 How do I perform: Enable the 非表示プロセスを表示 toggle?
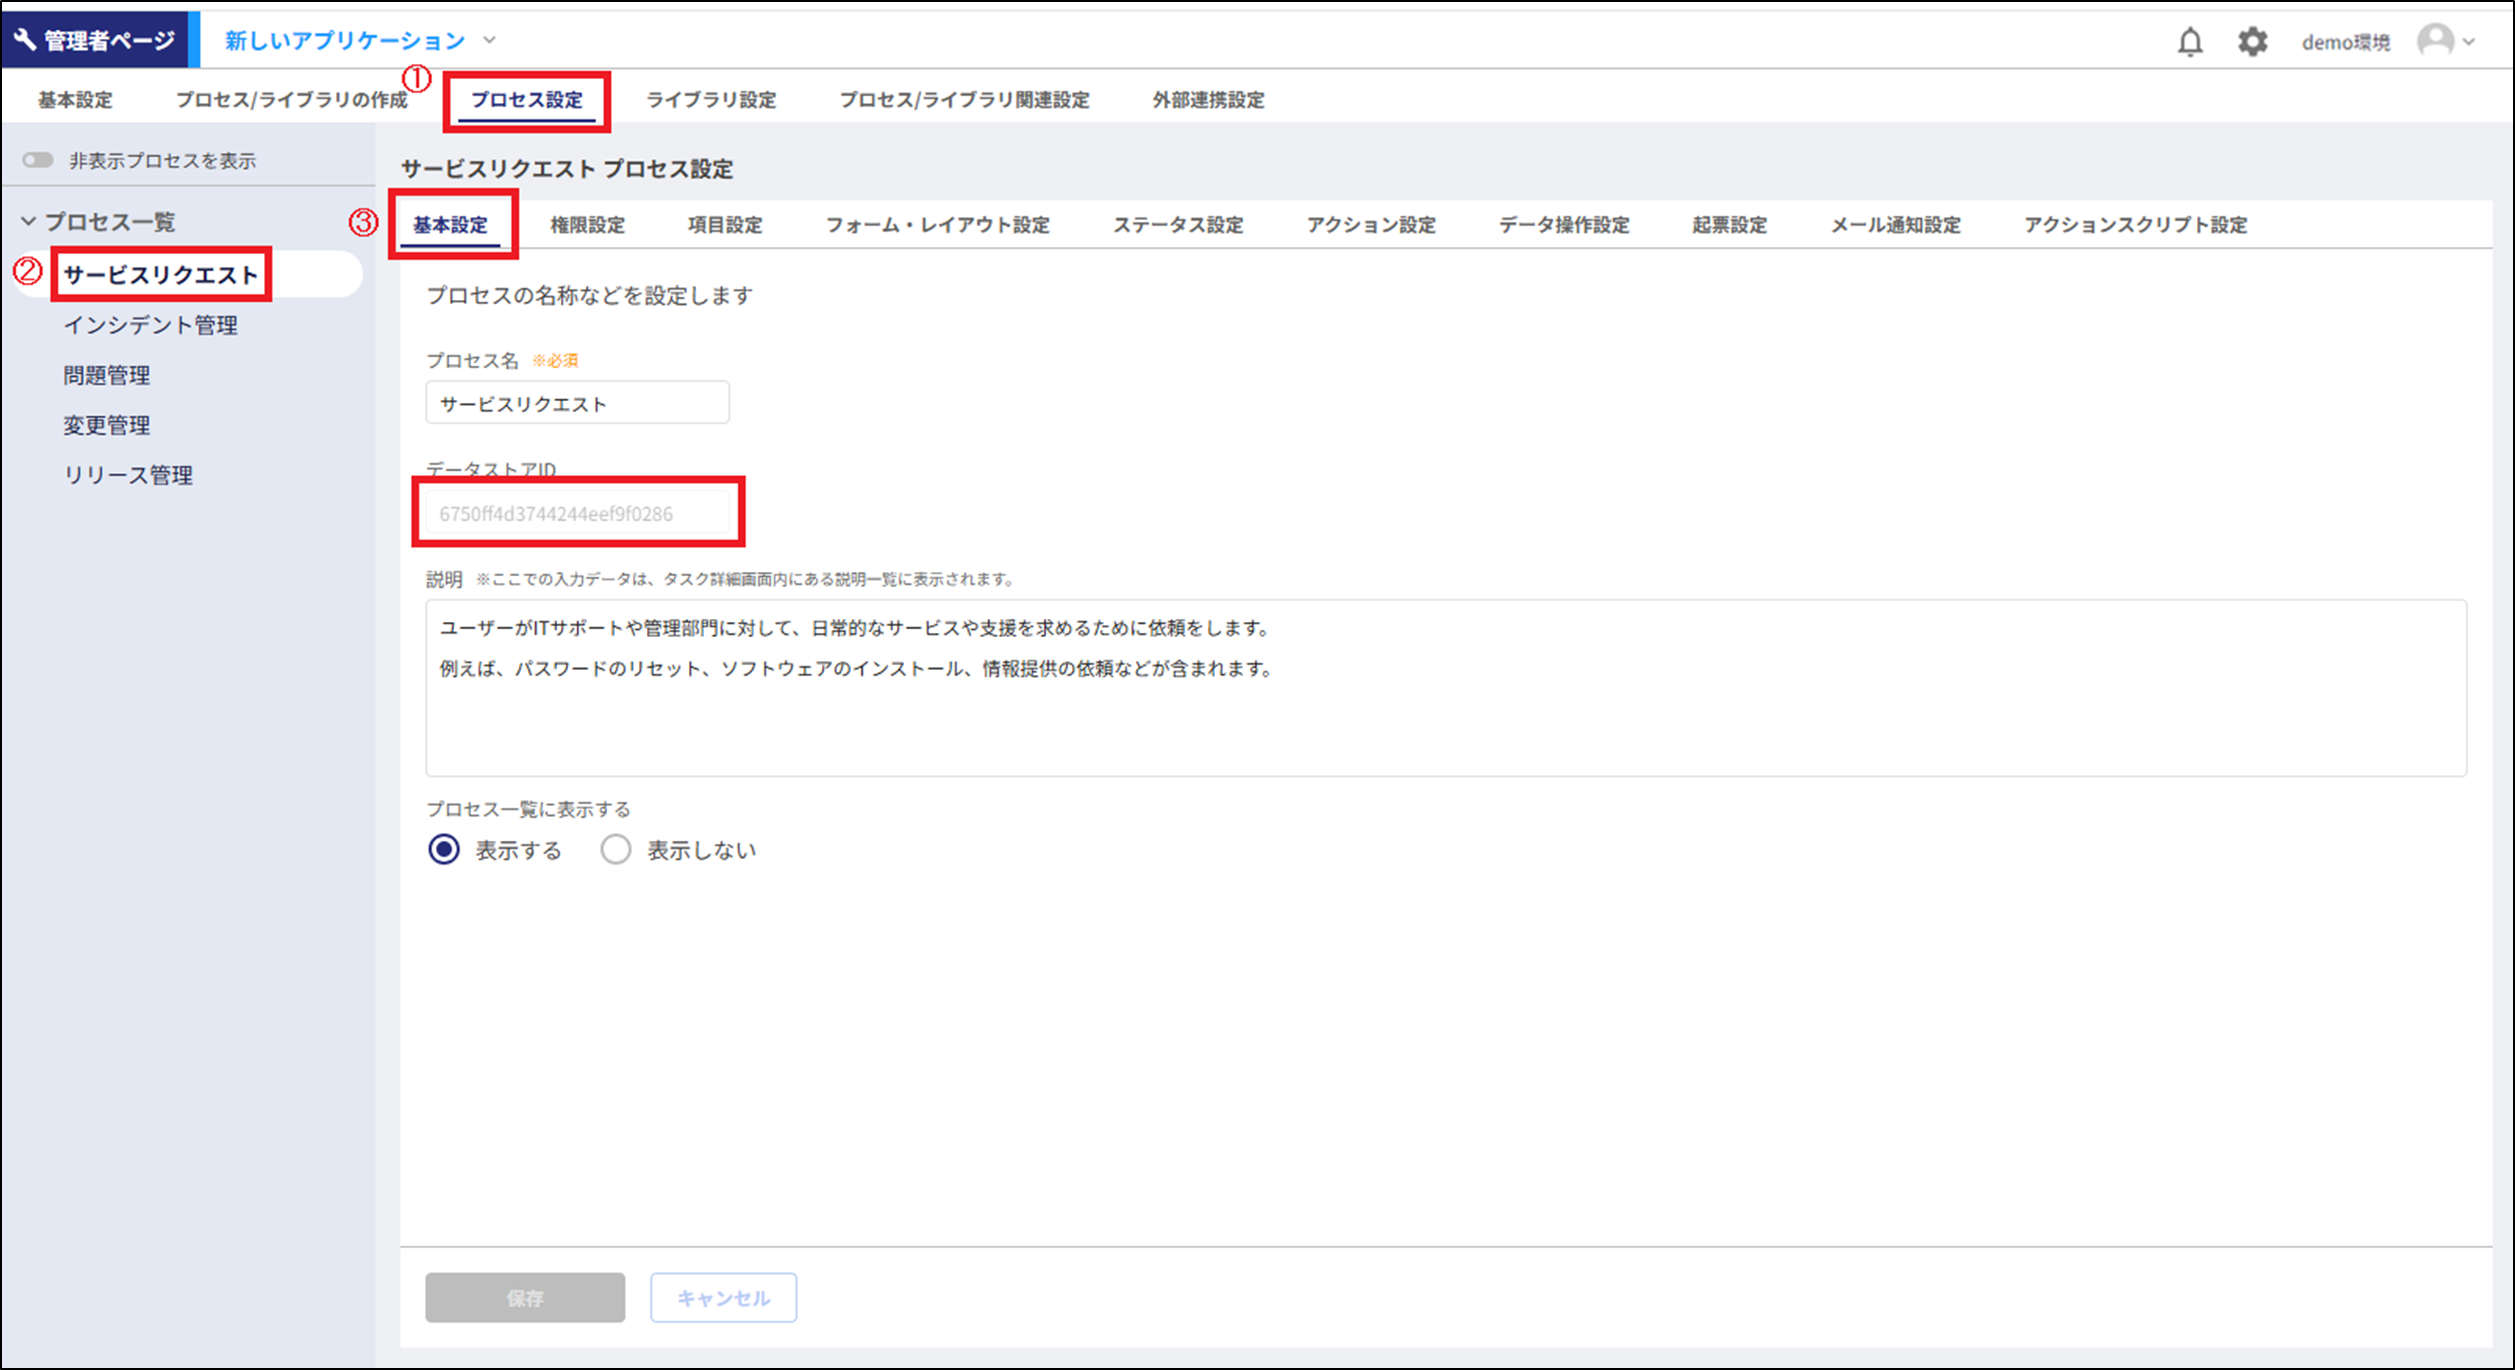(x=37, y=159)
